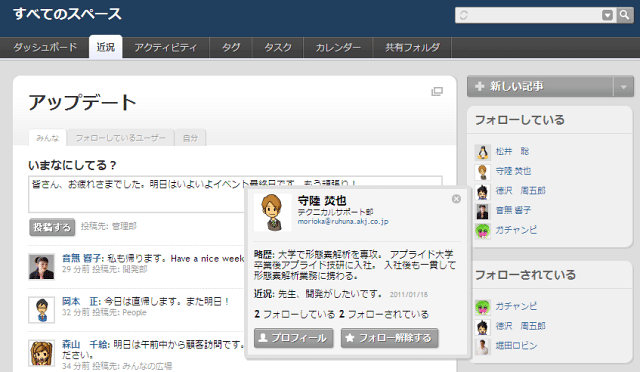Click the 投稿する button

pos(52,227)
